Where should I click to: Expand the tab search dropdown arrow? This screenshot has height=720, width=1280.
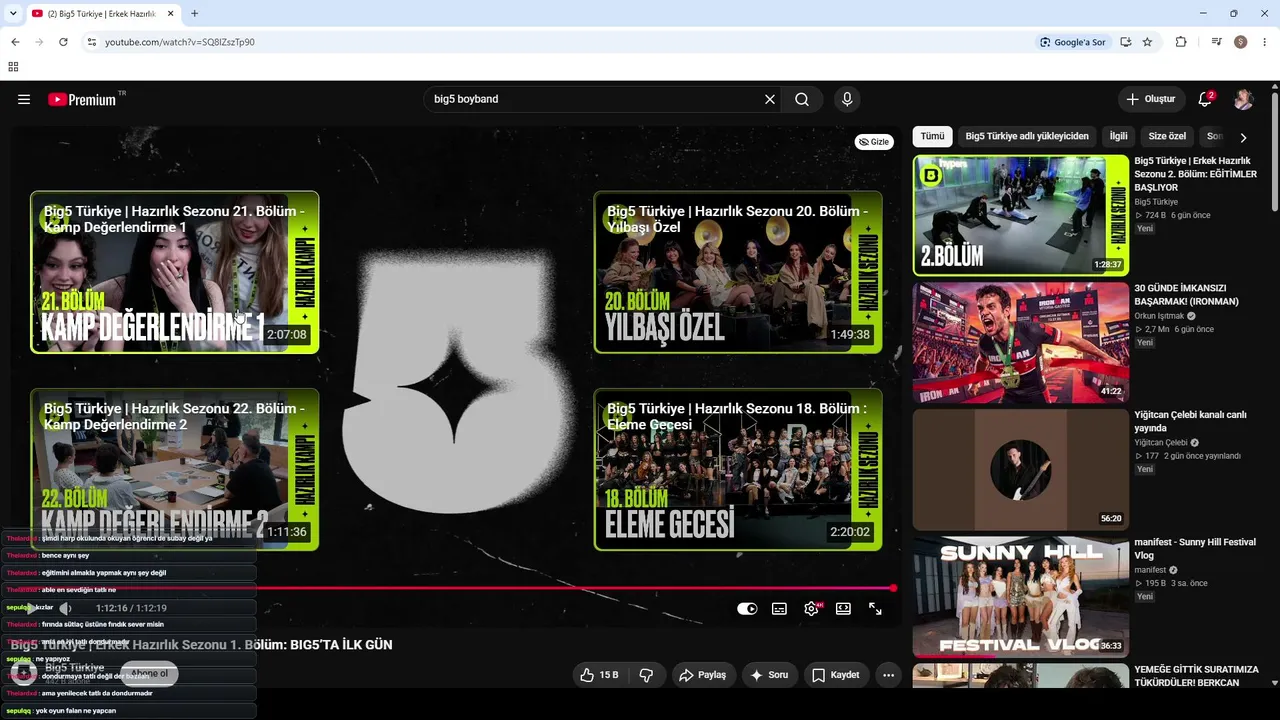(x=13, y=14)
